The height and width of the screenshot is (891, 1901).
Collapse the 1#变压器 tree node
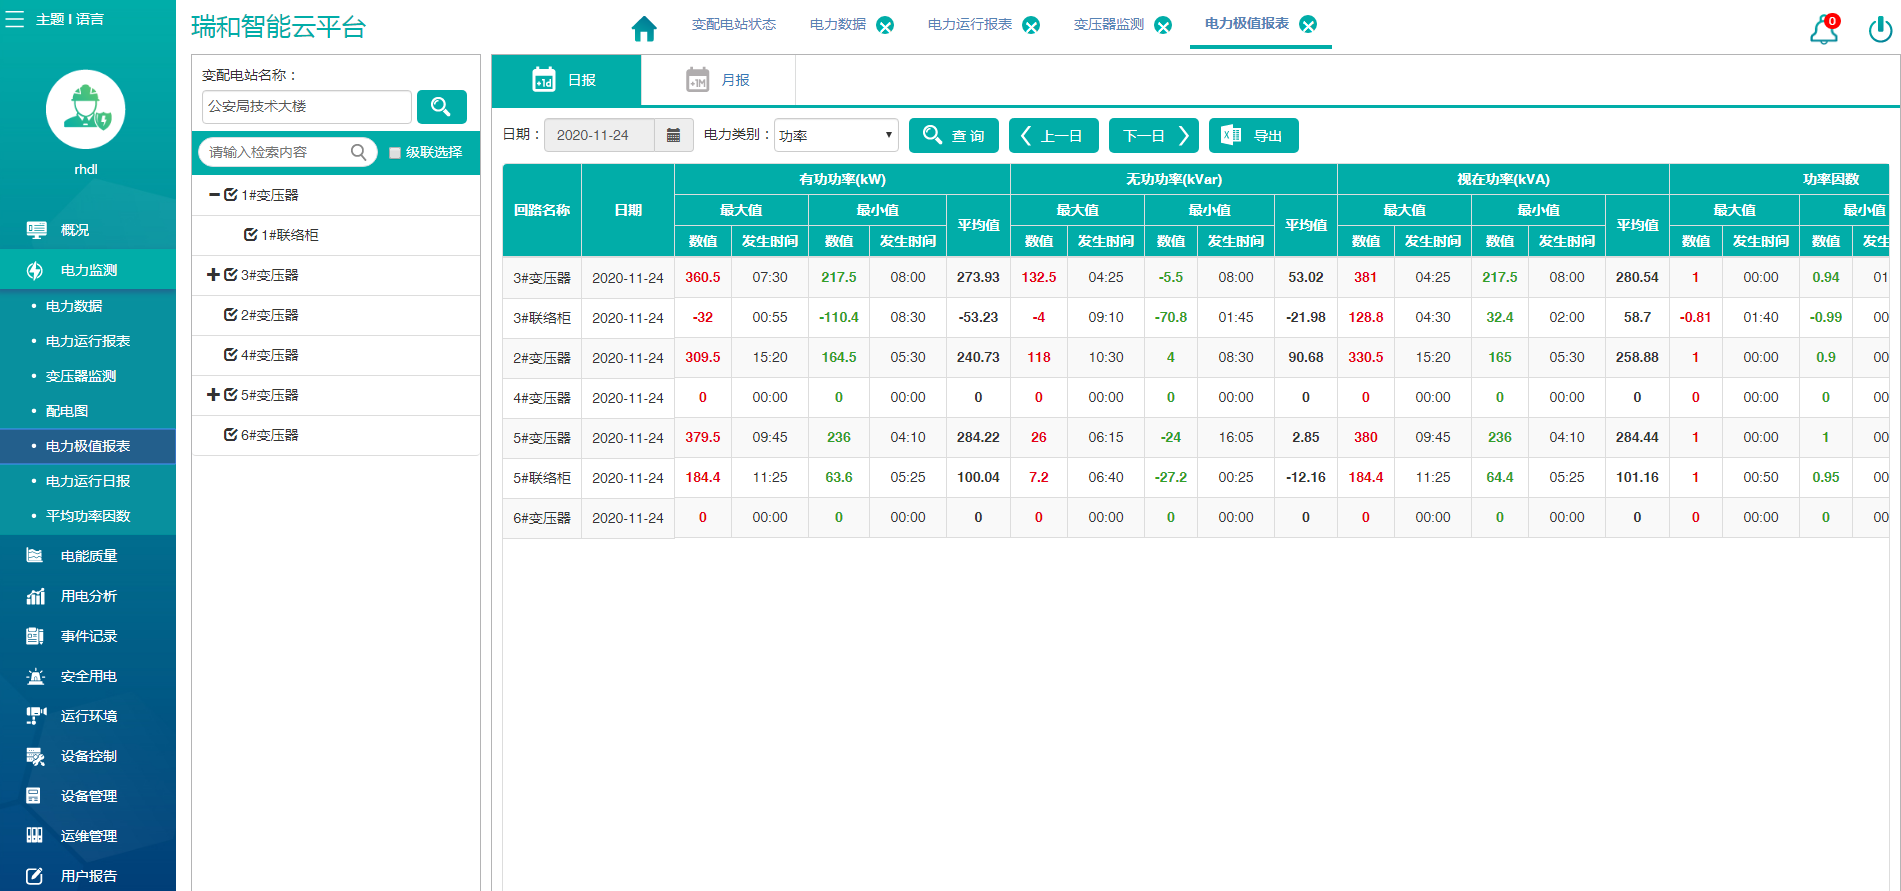tap(214, 195)
